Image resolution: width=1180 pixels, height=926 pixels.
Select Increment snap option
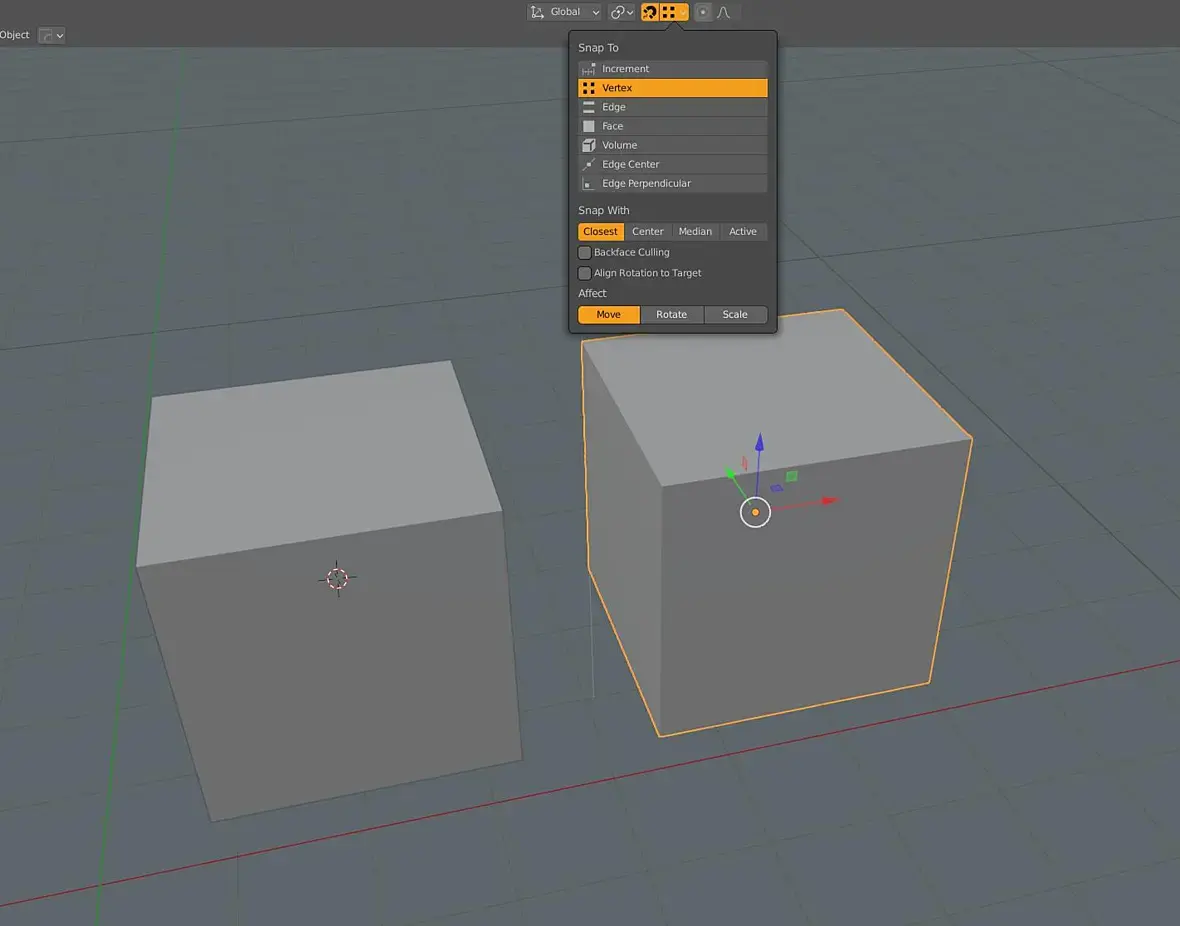tap(673, 69)
